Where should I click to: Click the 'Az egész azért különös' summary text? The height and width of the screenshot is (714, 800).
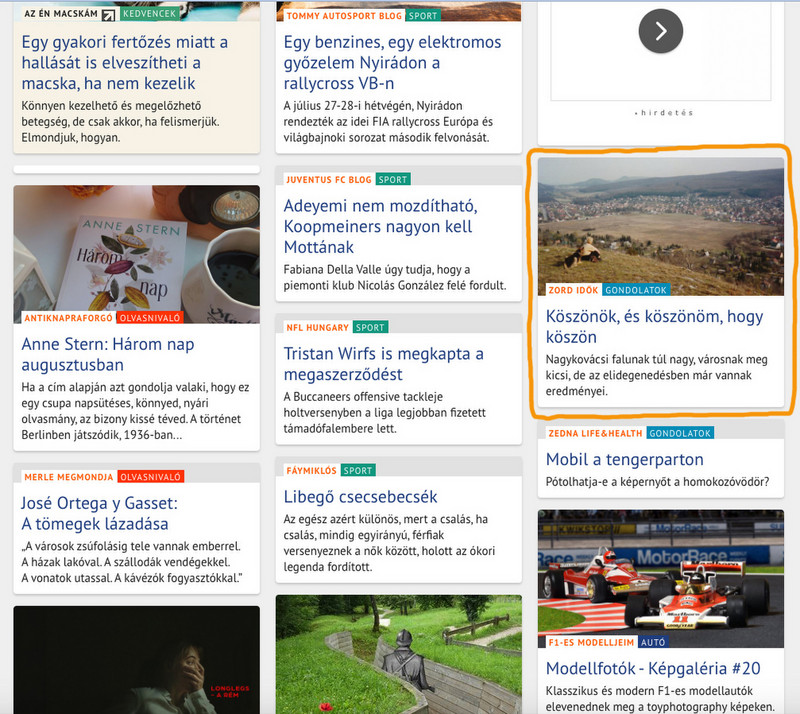389,543
